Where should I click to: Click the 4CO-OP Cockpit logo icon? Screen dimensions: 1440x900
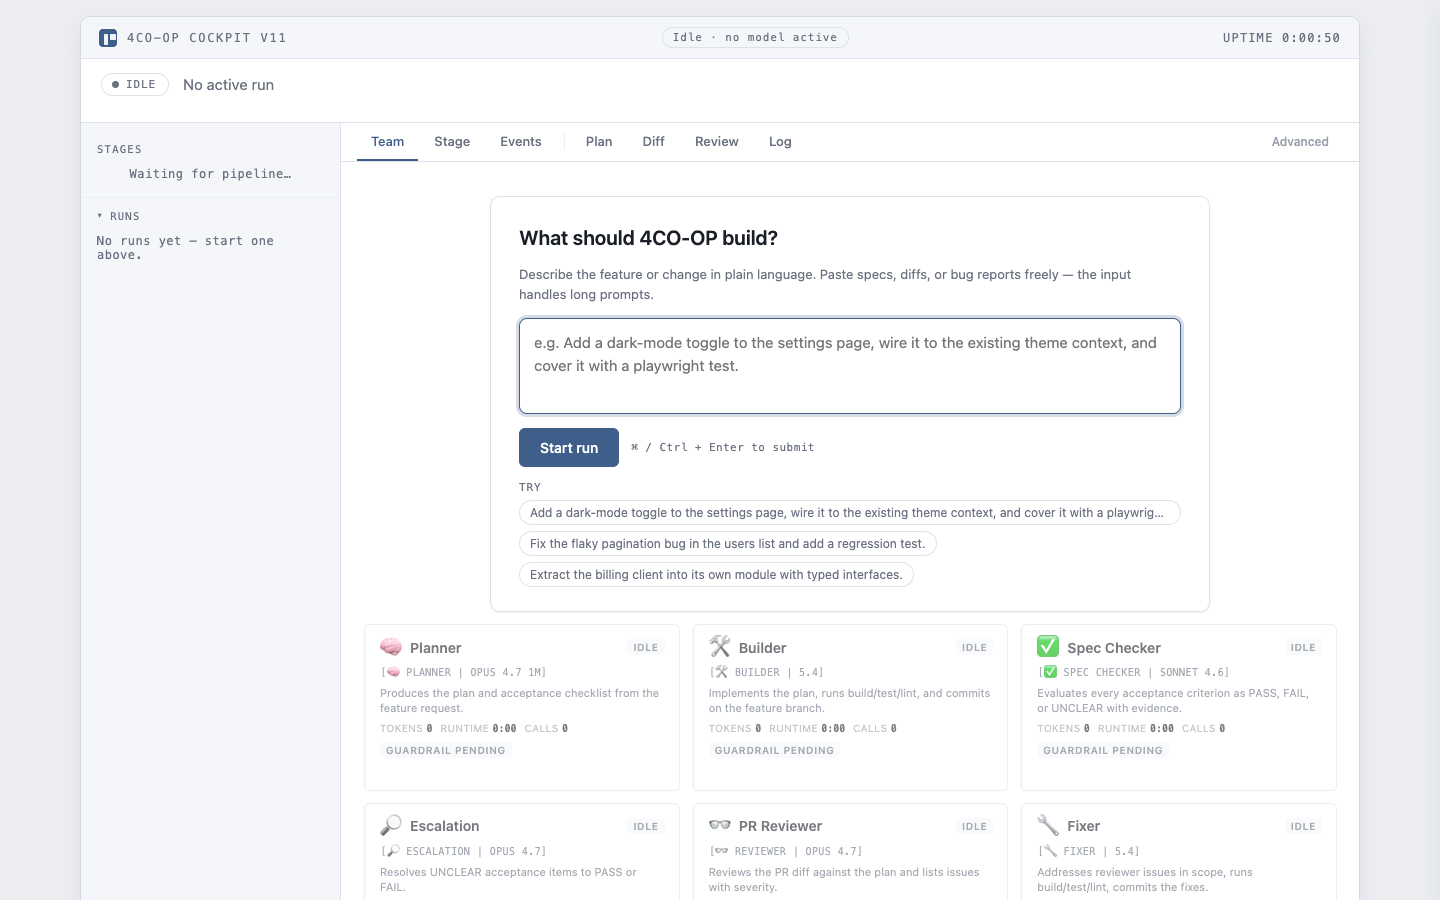coord(108,38)
